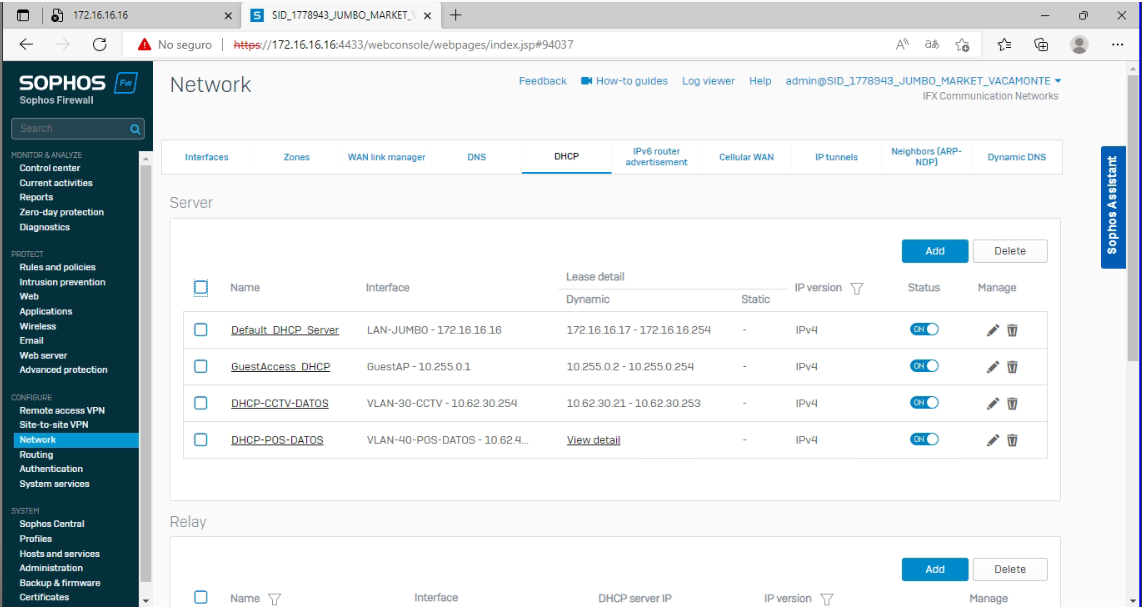This screenshot has width=1142, height=607.
Task: Open the browser favorites star icon
Action: coord(962,45)
